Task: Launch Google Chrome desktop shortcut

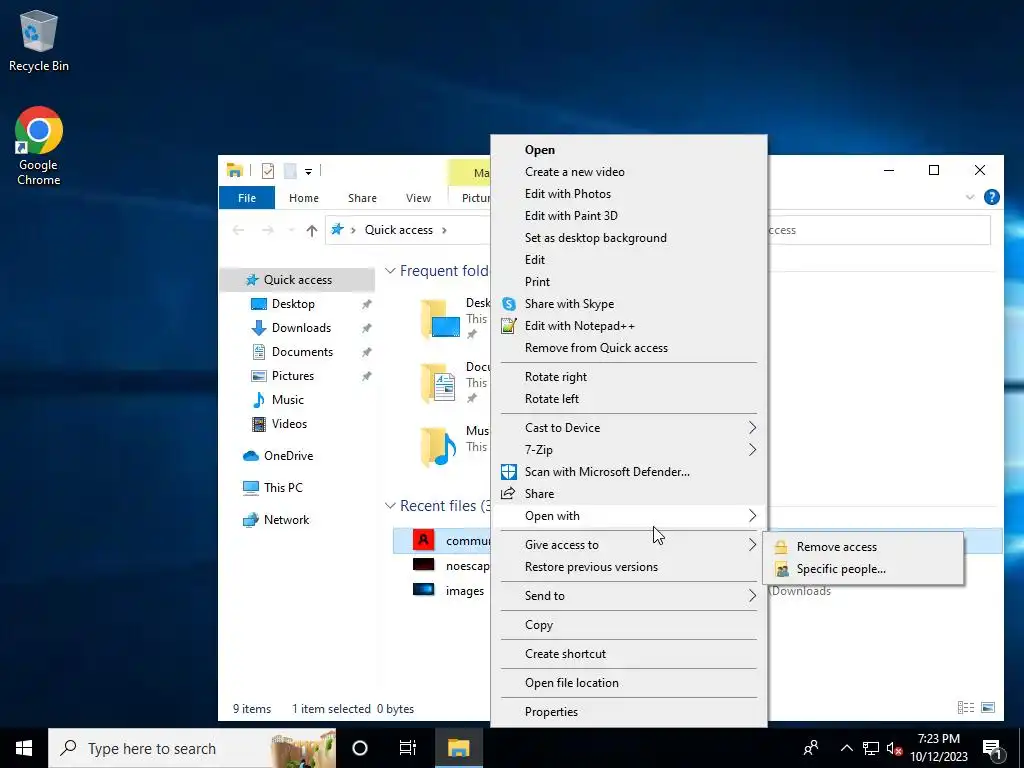Action: (39, 145)
